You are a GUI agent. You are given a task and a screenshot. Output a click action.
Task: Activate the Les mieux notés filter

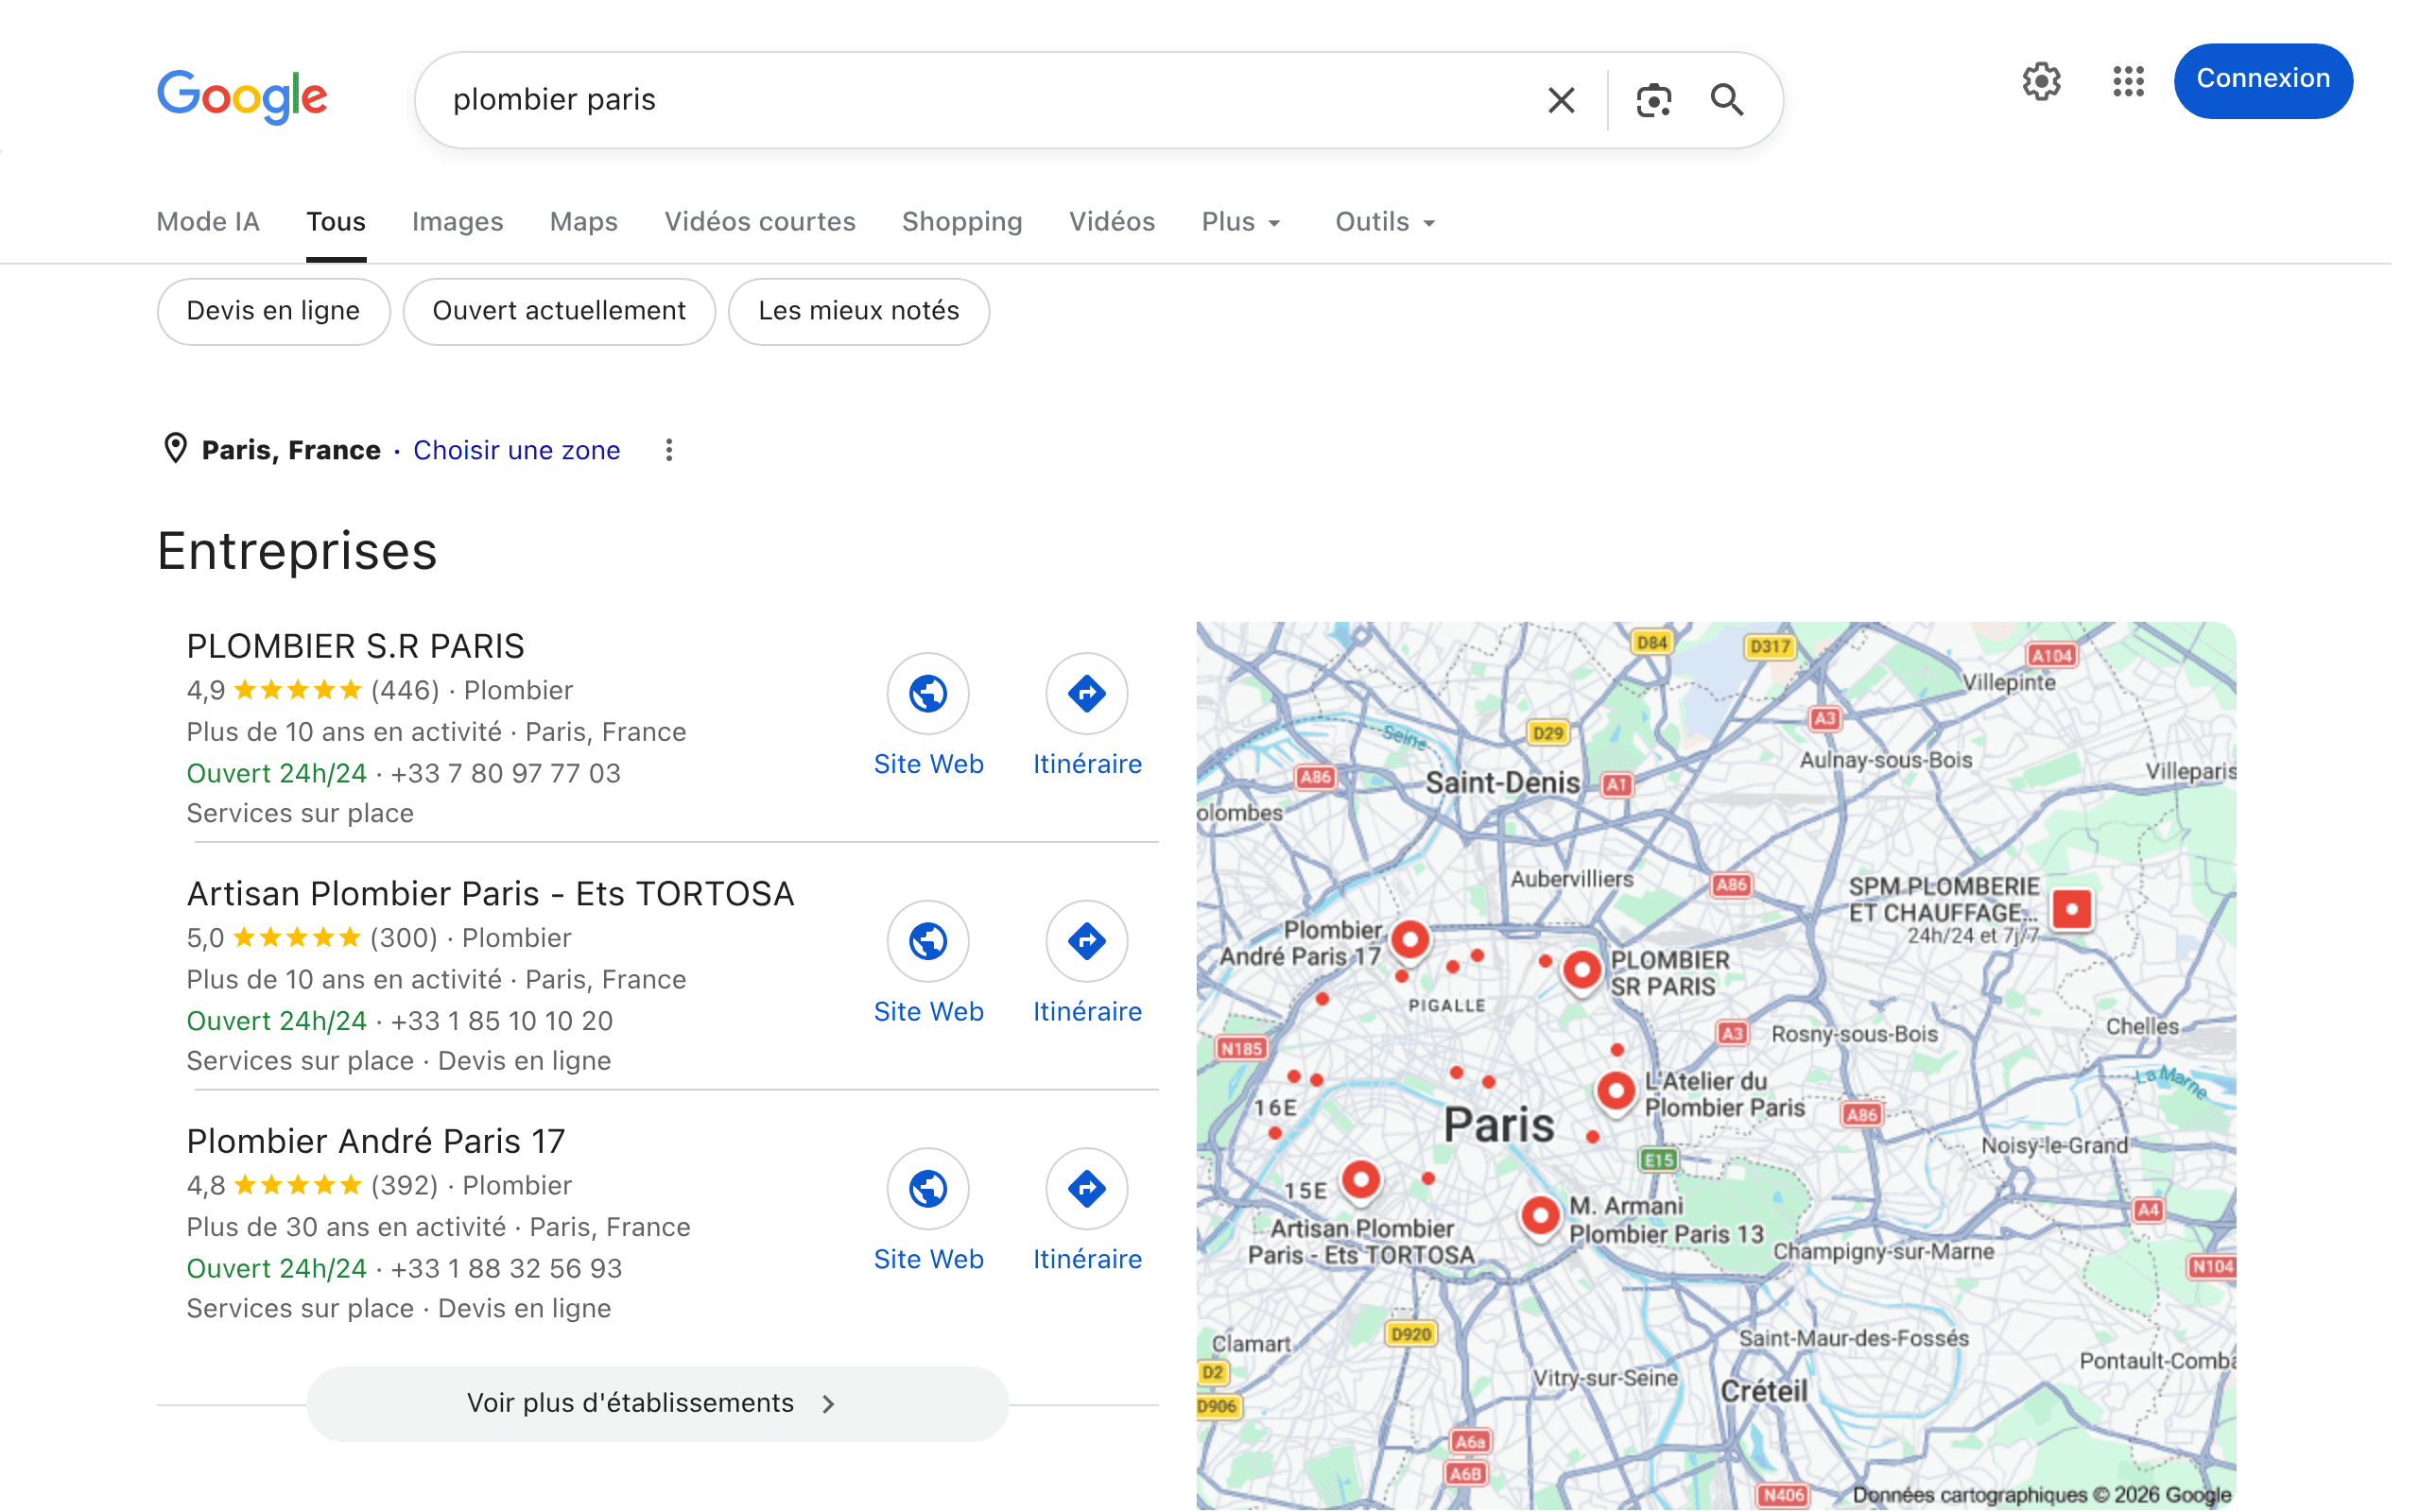pos(858,311)
